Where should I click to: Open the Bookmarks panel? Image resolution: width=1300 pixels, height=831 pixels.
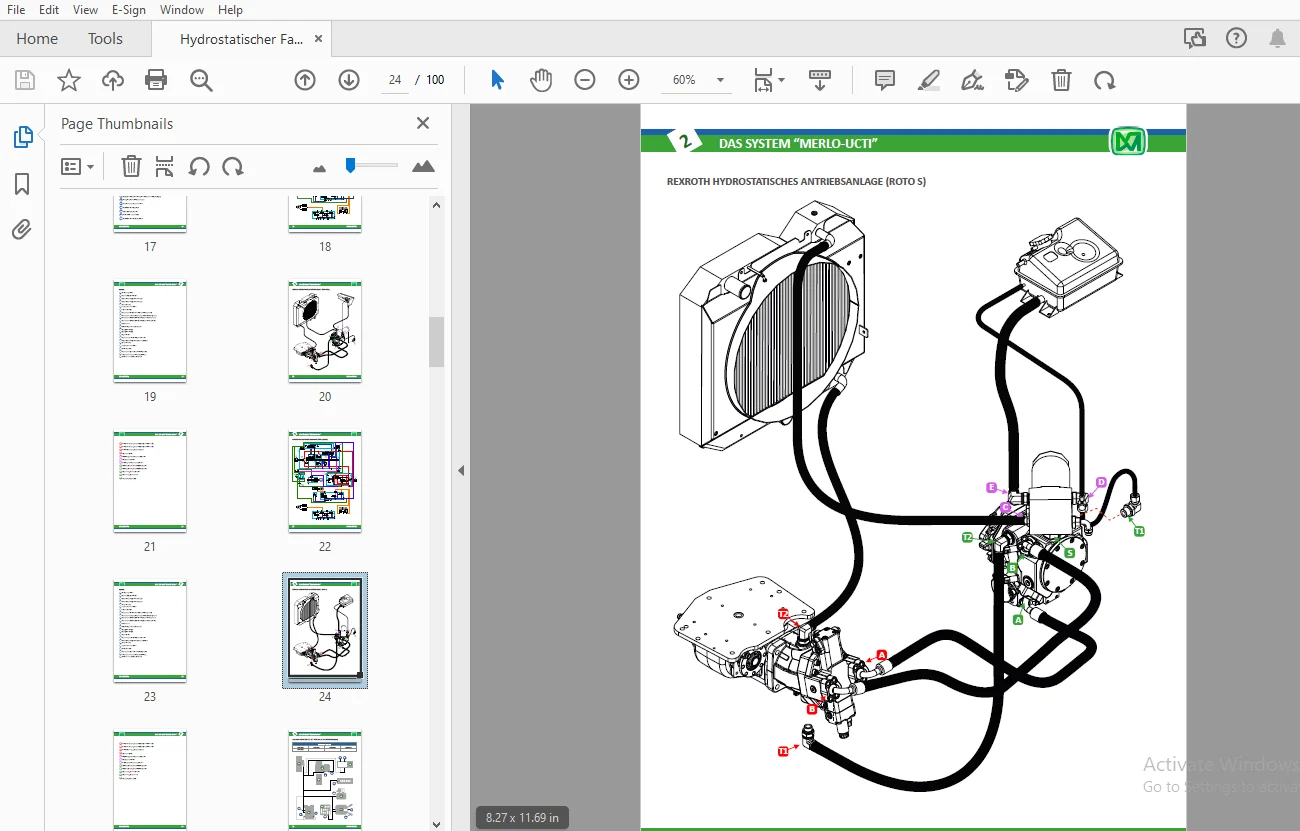(22, 184)
